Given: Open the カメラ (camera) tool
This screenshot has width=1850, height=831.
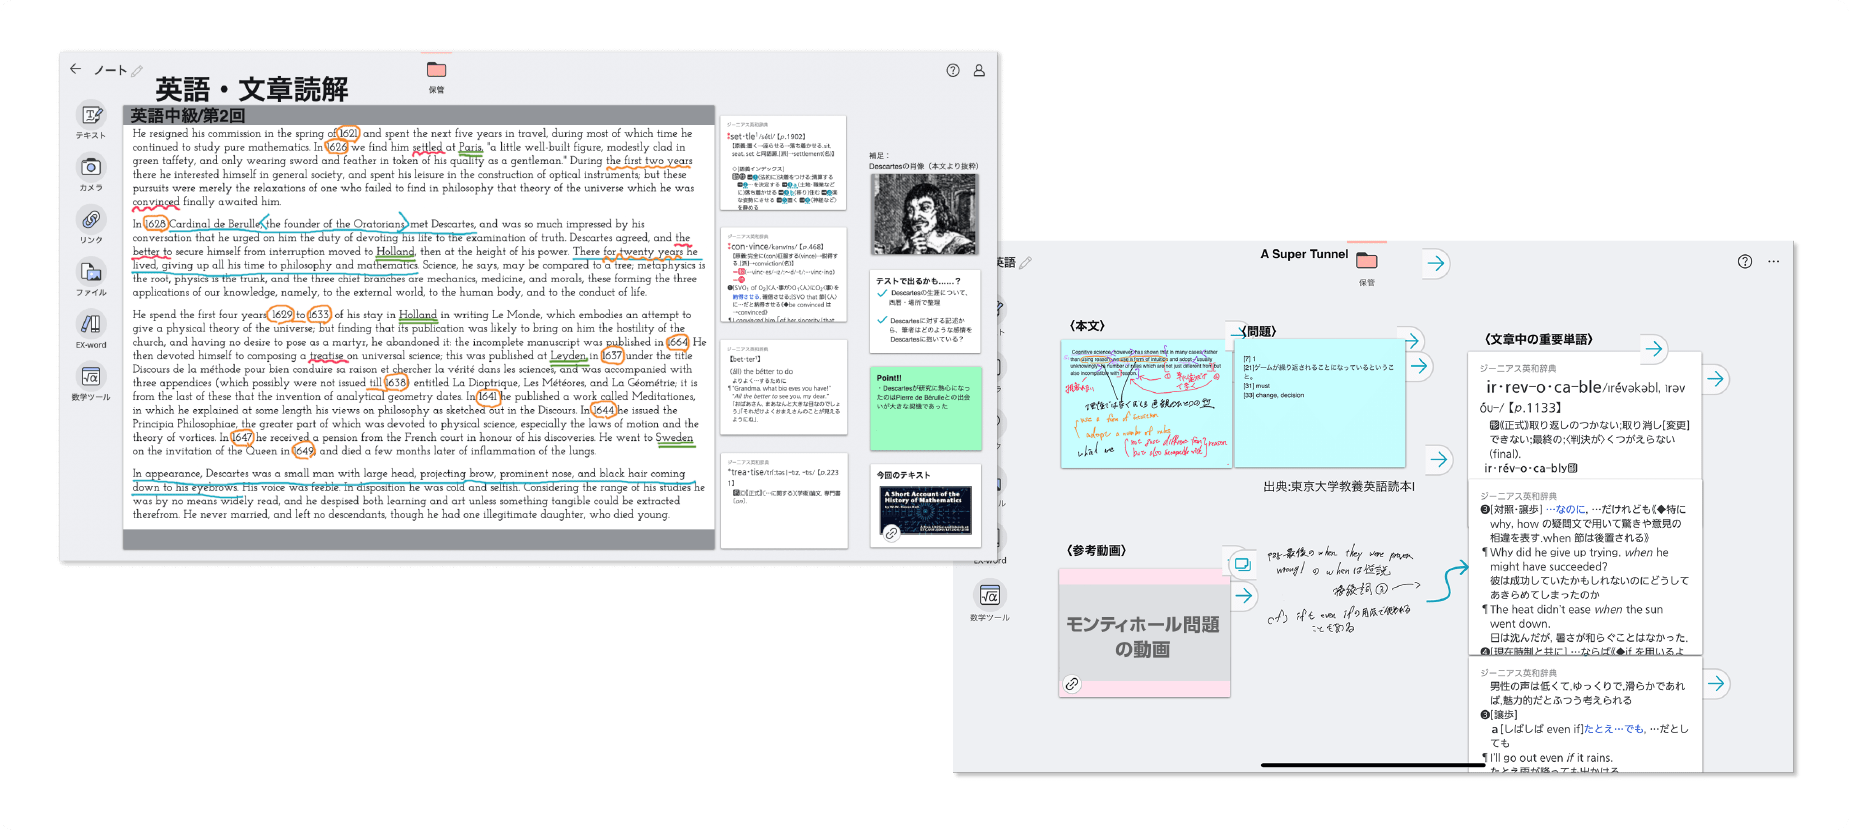Looking at the screenshot, I should coord(91,168).
